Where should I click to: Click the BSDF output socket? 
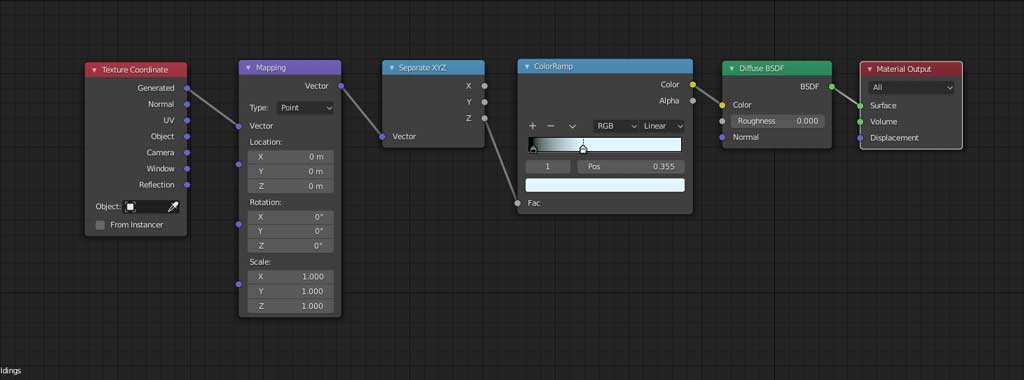click(x=831, y=86)
